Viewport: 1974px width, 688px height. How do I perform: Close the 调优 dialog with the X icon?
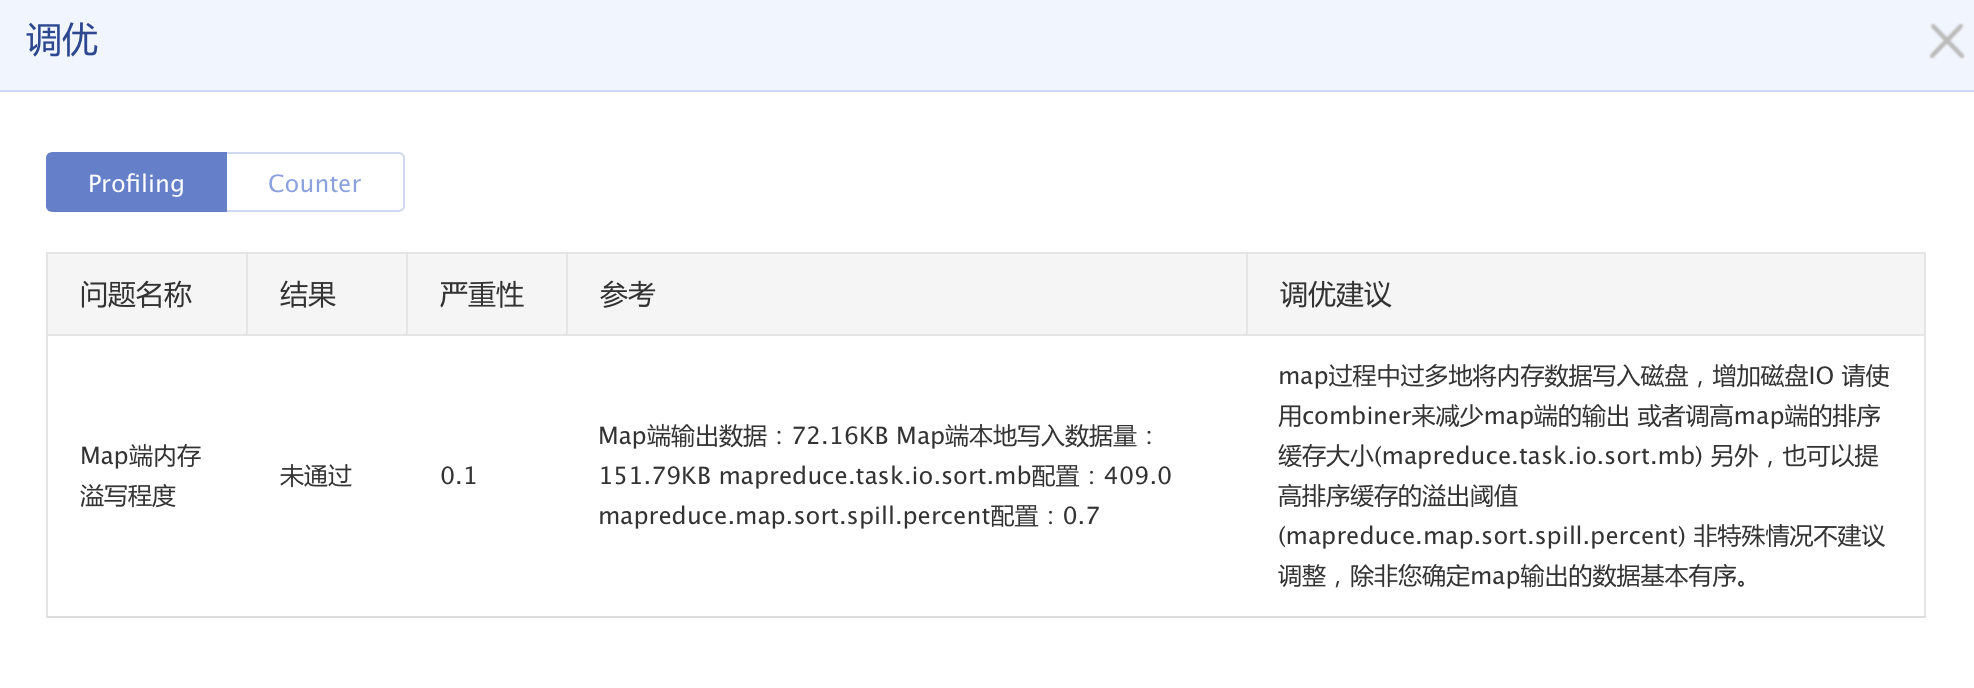pyautogui.click(x=1945, y=41)
